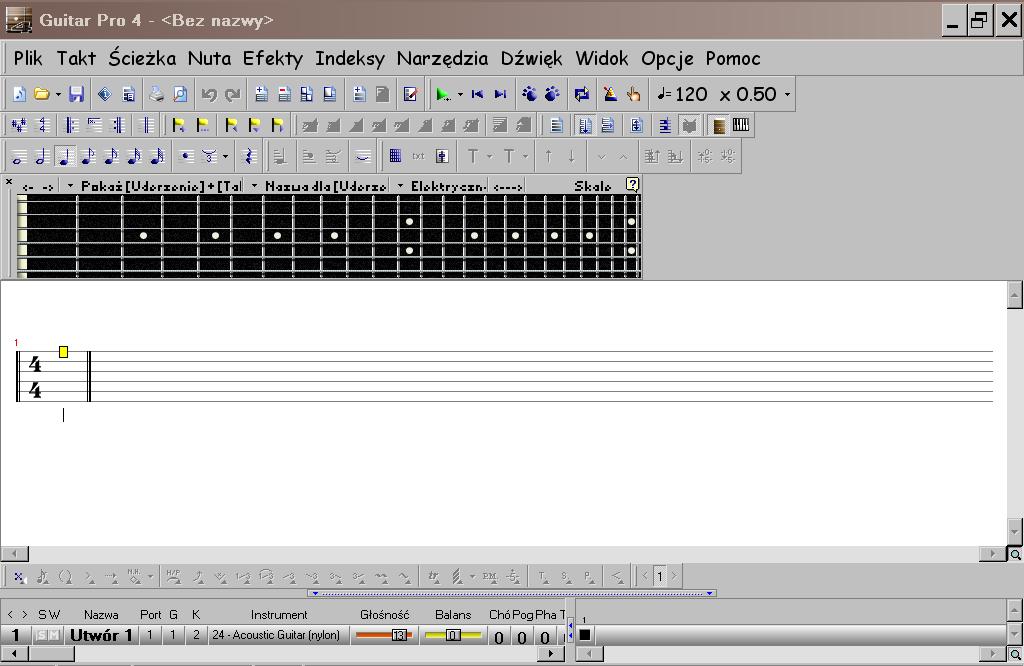Open the score information icon

tap(104, 95)
